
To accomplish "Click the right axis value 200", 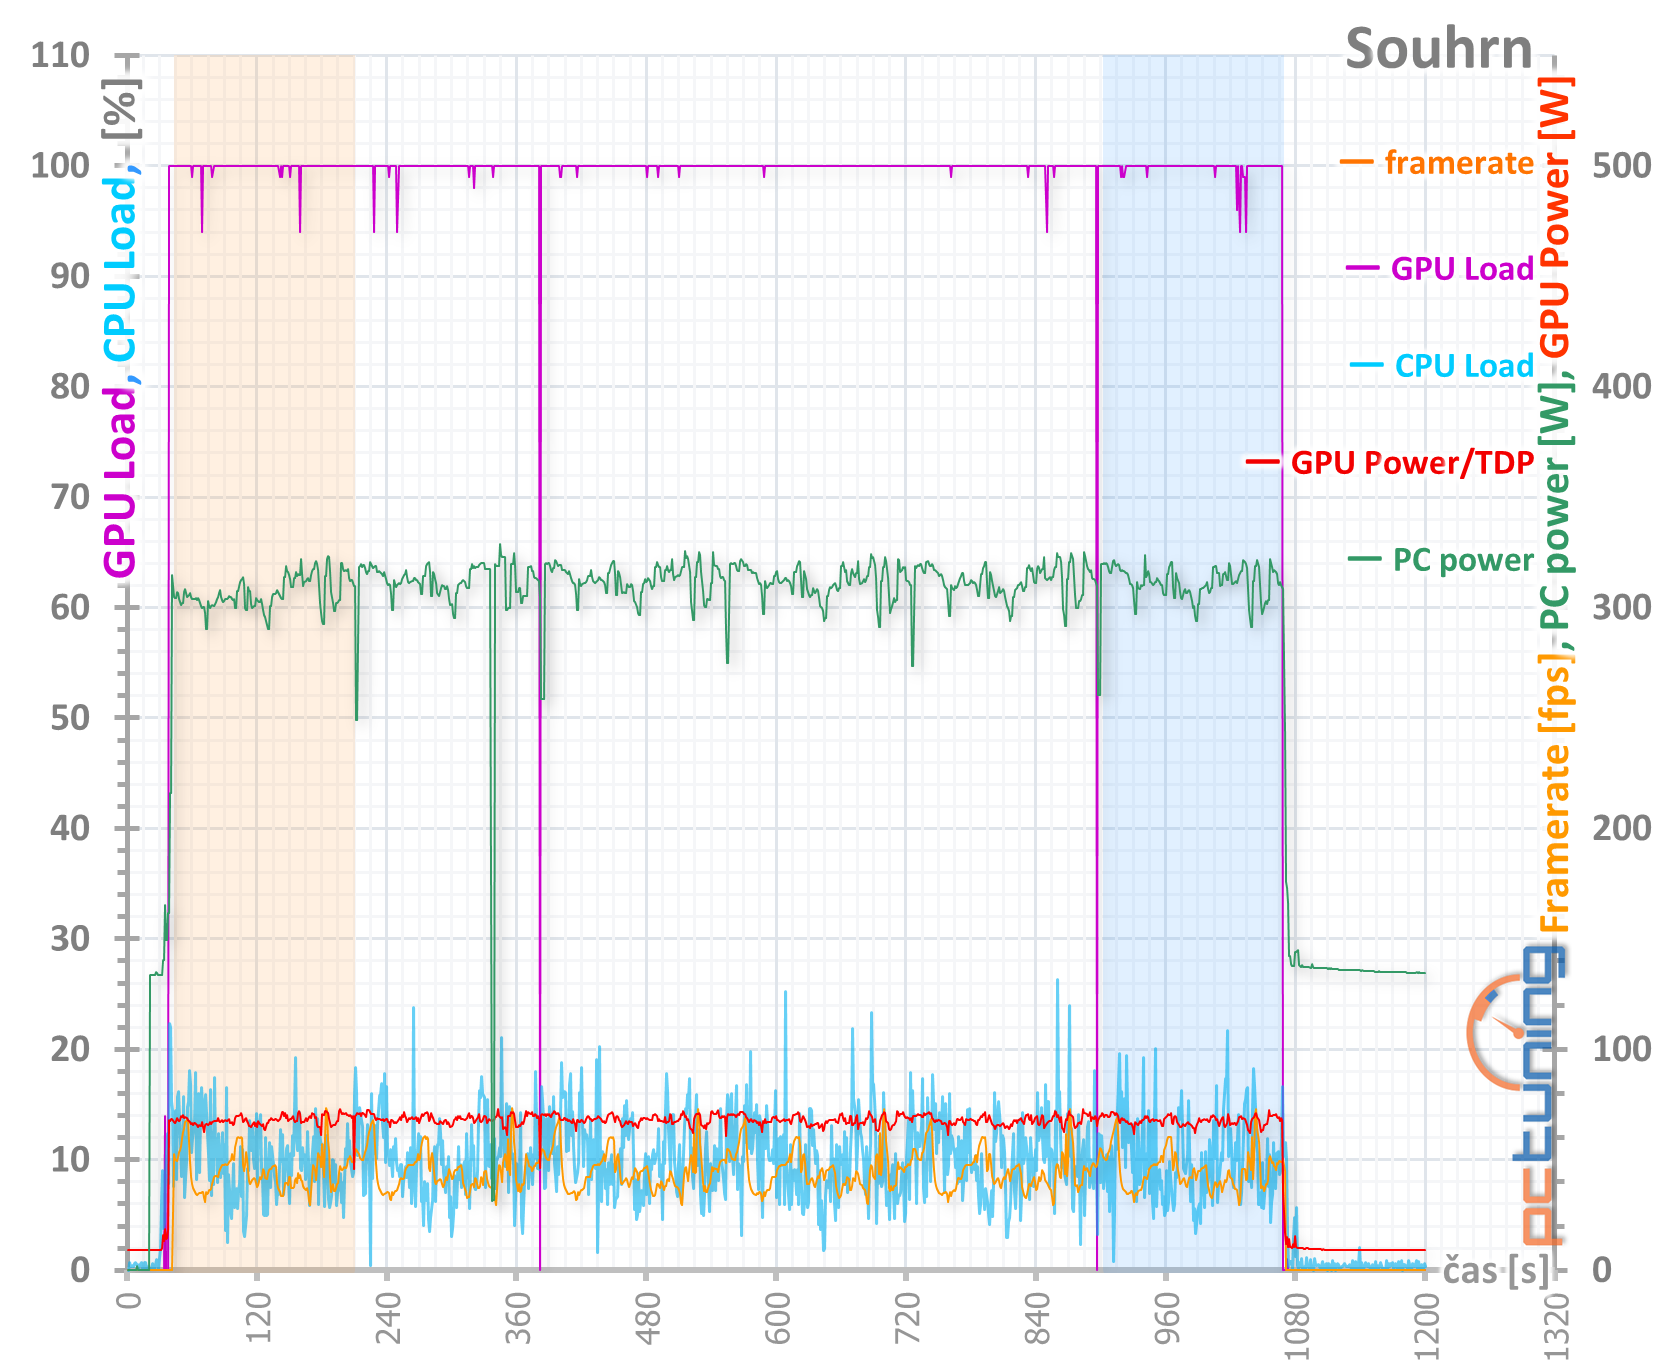I will [1621, 828].
